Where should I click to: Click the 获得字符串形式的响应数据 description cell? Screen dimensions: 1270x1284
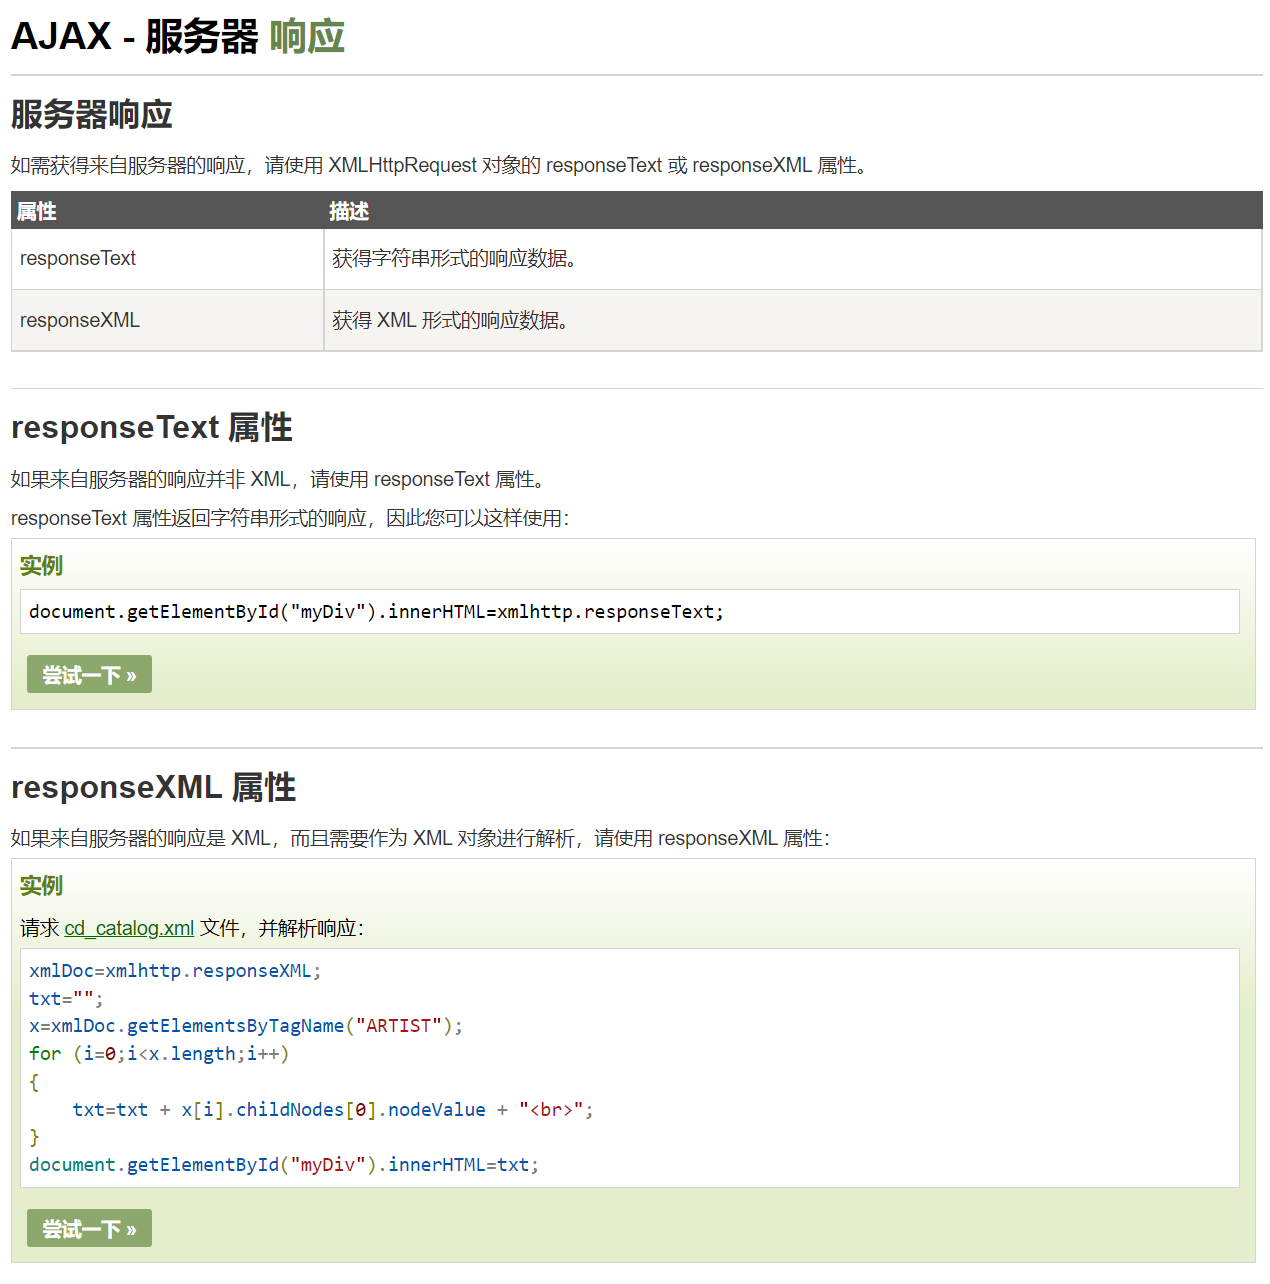(793, 259)
